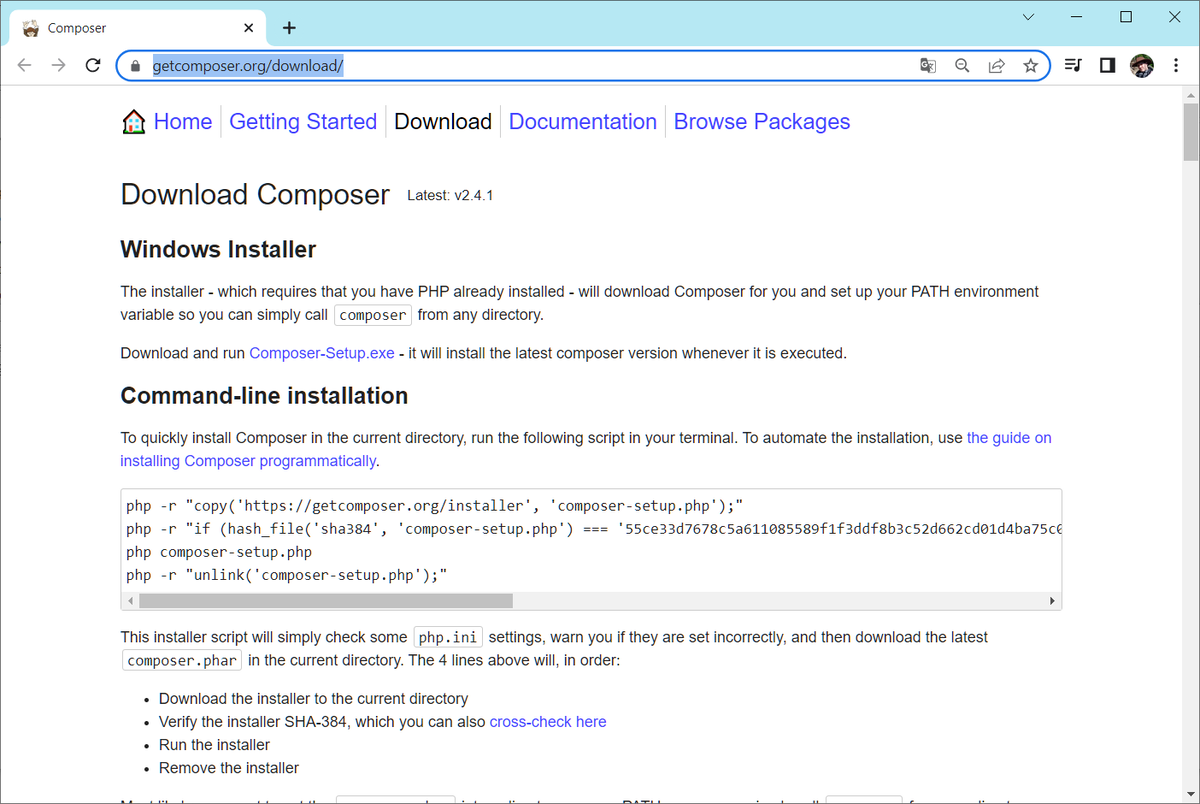
Task: Click the 'Command-line installation' heading
Action: tap(264, 396)
